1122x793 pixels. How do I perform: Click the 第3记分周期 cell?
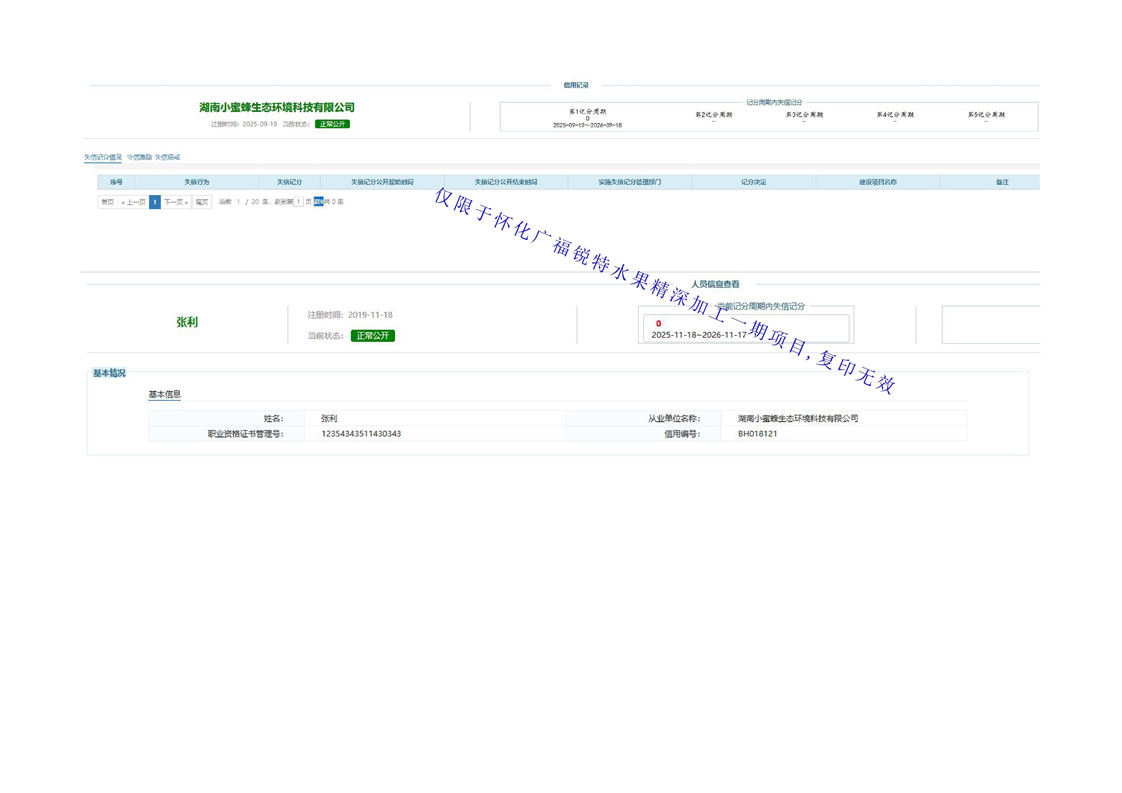coord(804,115)
